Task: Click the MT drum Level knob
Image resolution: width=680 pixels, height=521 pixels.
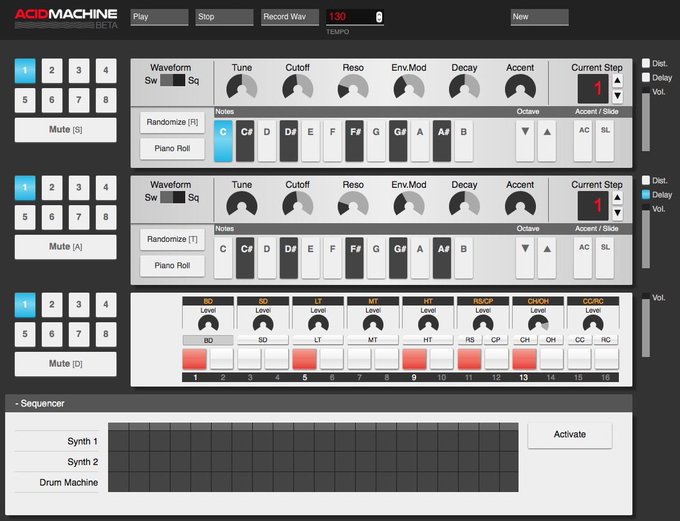Action: pos(373,324)
